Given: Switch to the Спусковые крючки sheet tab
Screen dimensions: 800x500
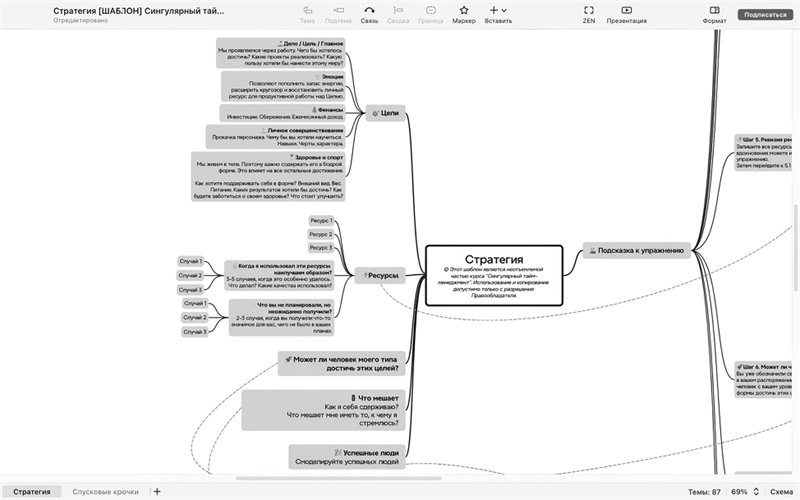Looking at the screenshot, I should click(105, 492).
